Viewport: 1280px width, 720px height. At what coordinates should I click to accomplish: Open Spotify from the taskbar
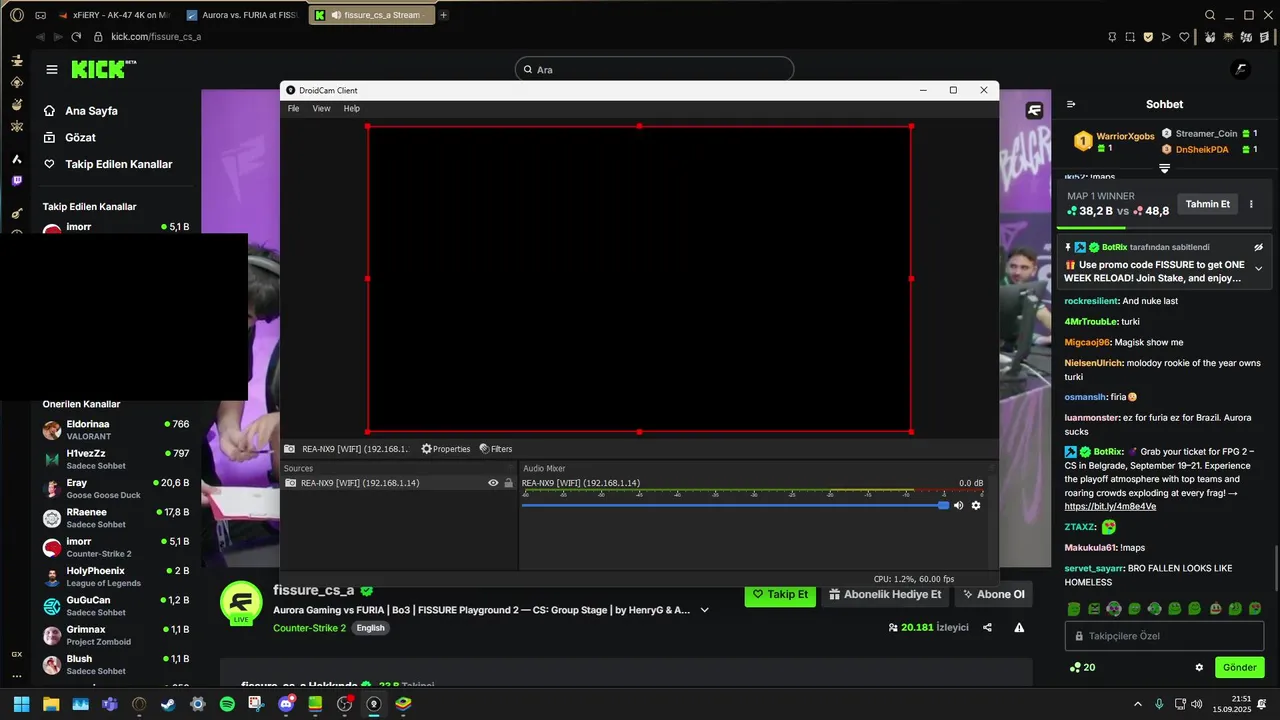coord(227,704)
